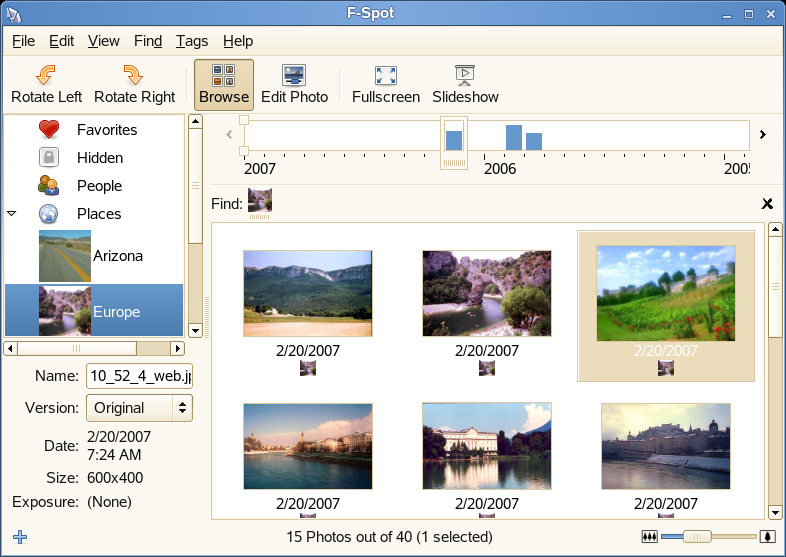This screenshot has width=786, height=557.
Task: Click the Places globe icon
Action: pyautogui.click(x=49, y=214)
